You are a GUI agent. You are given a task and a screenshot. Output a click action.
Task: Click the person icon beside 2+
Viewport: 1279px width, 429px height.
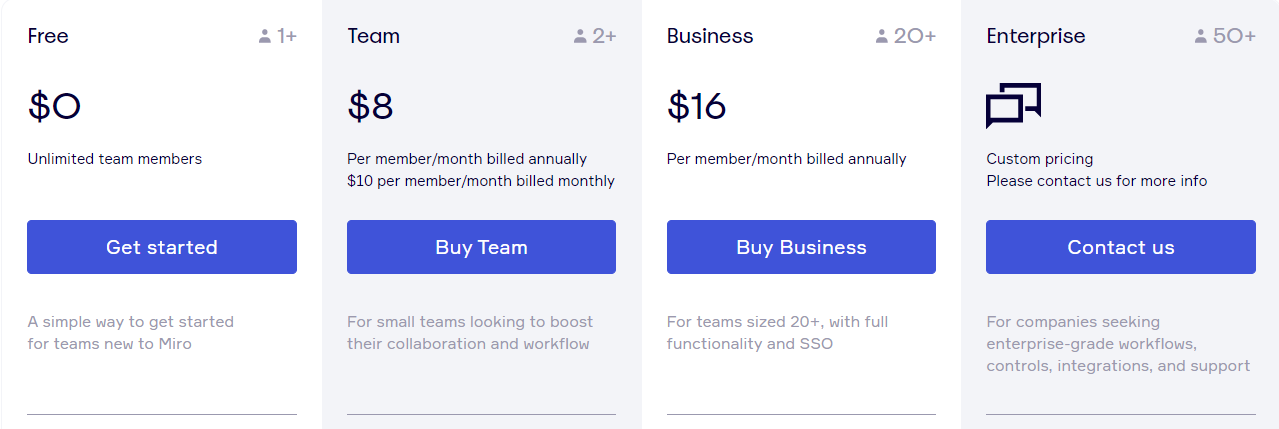(580, 37)
